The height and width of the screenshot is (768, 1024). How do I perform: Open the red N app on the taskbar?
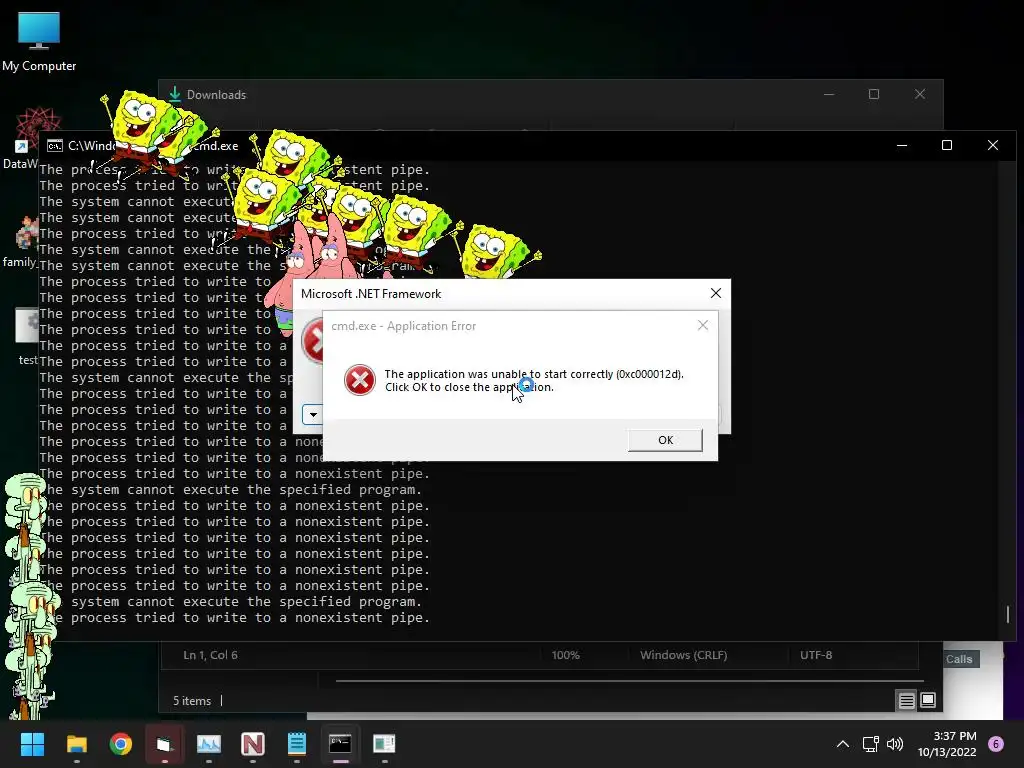click(253, 744)
